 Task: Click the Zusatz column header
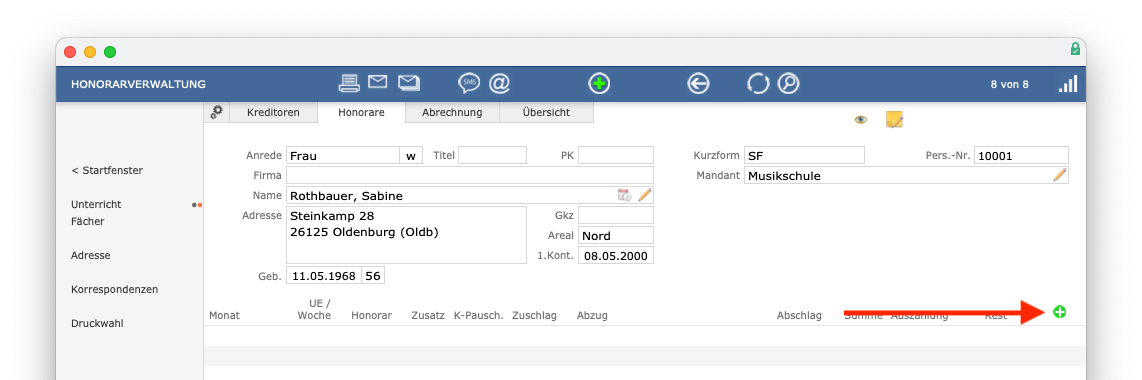pyautogui.click(x=428, y=315)
